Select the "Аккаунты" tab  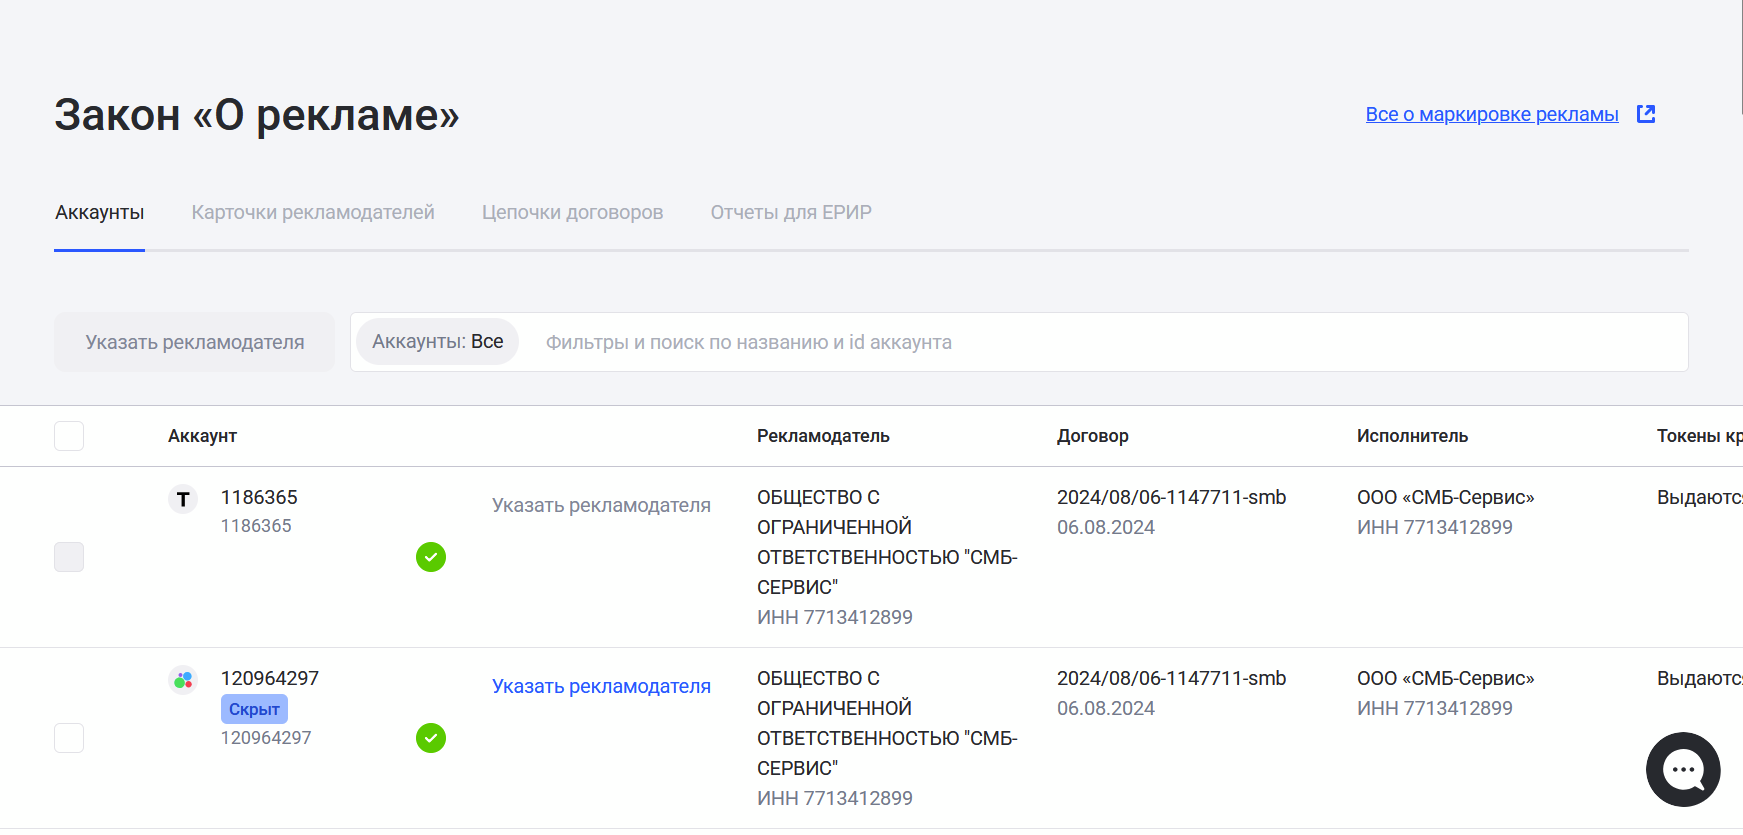(99, 212)
